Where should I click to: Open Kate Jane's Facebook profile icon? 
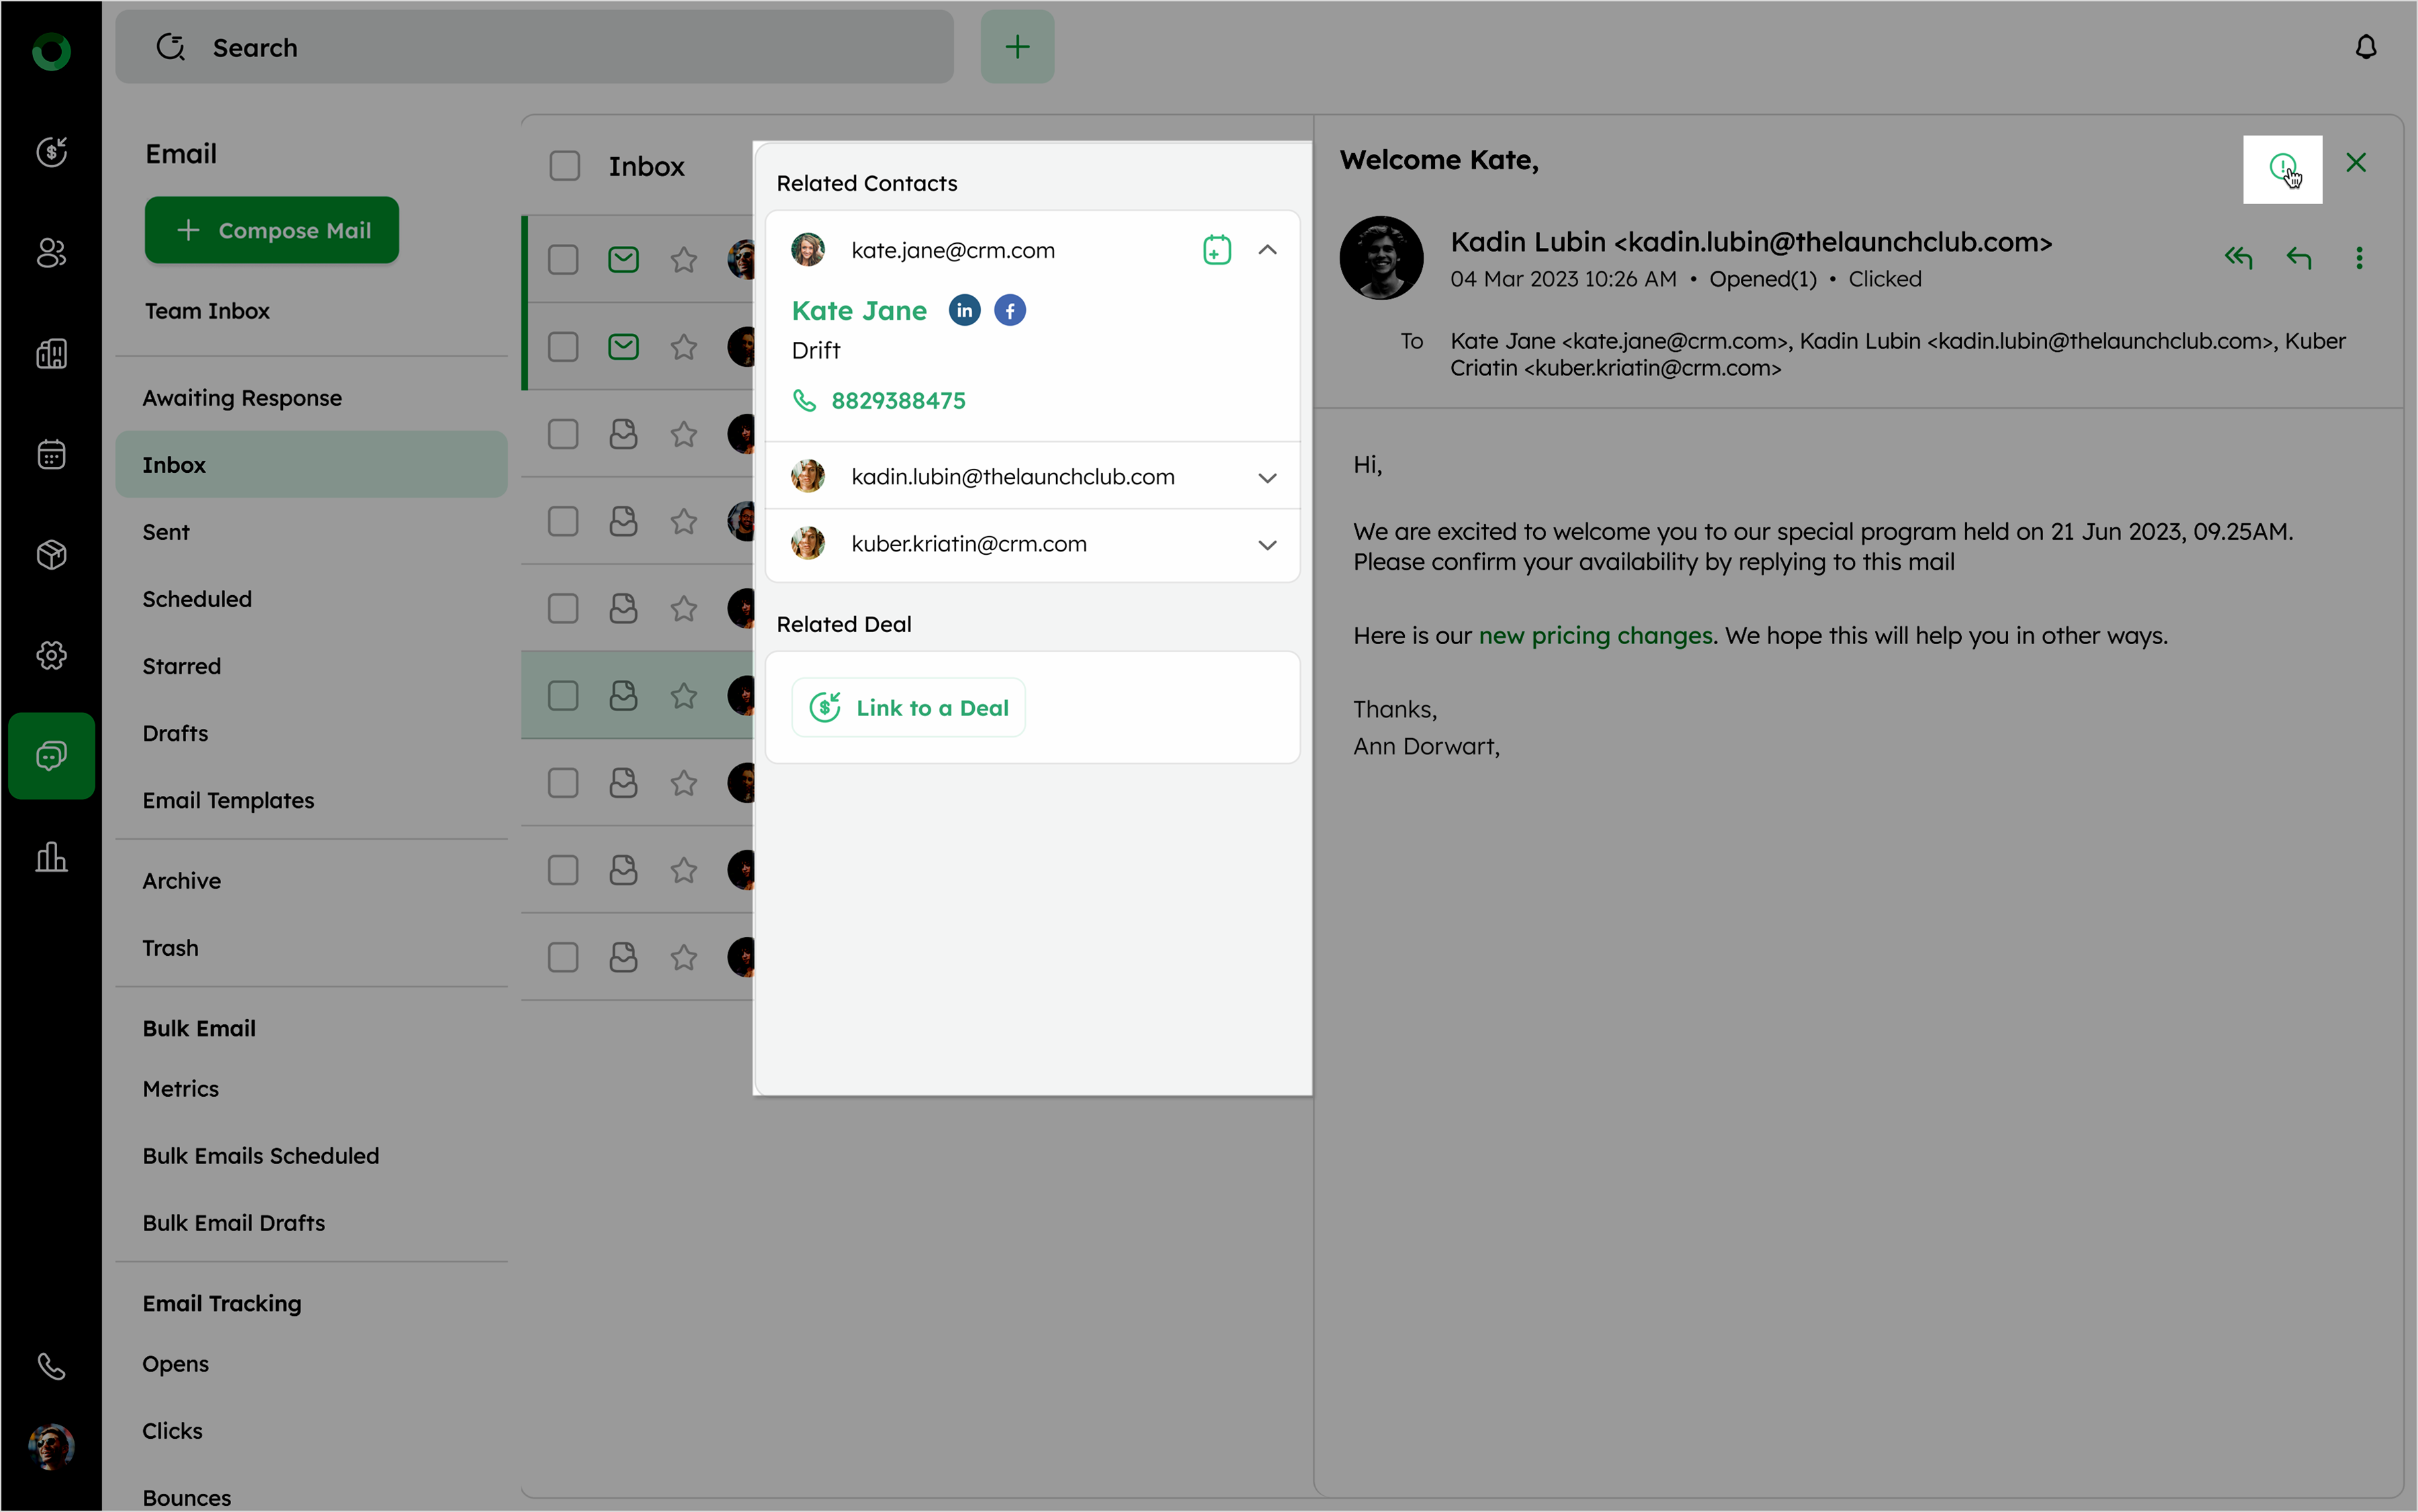(1009, 311)
